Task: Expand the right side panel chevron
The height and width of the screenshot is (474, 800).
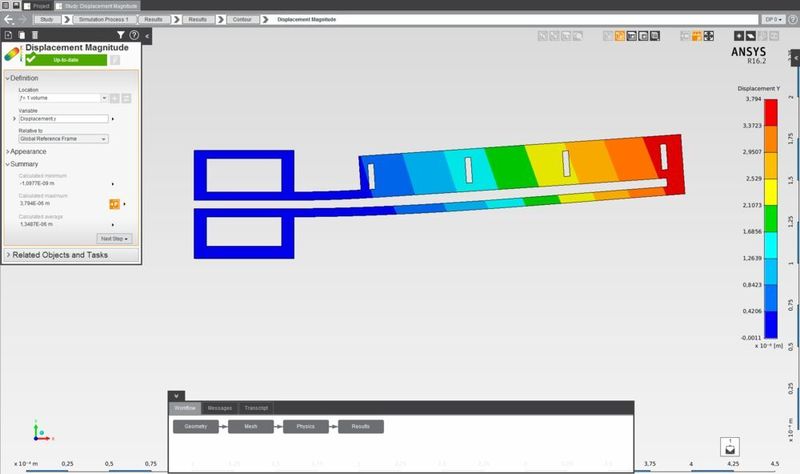Action: click(x=795, y=58)
